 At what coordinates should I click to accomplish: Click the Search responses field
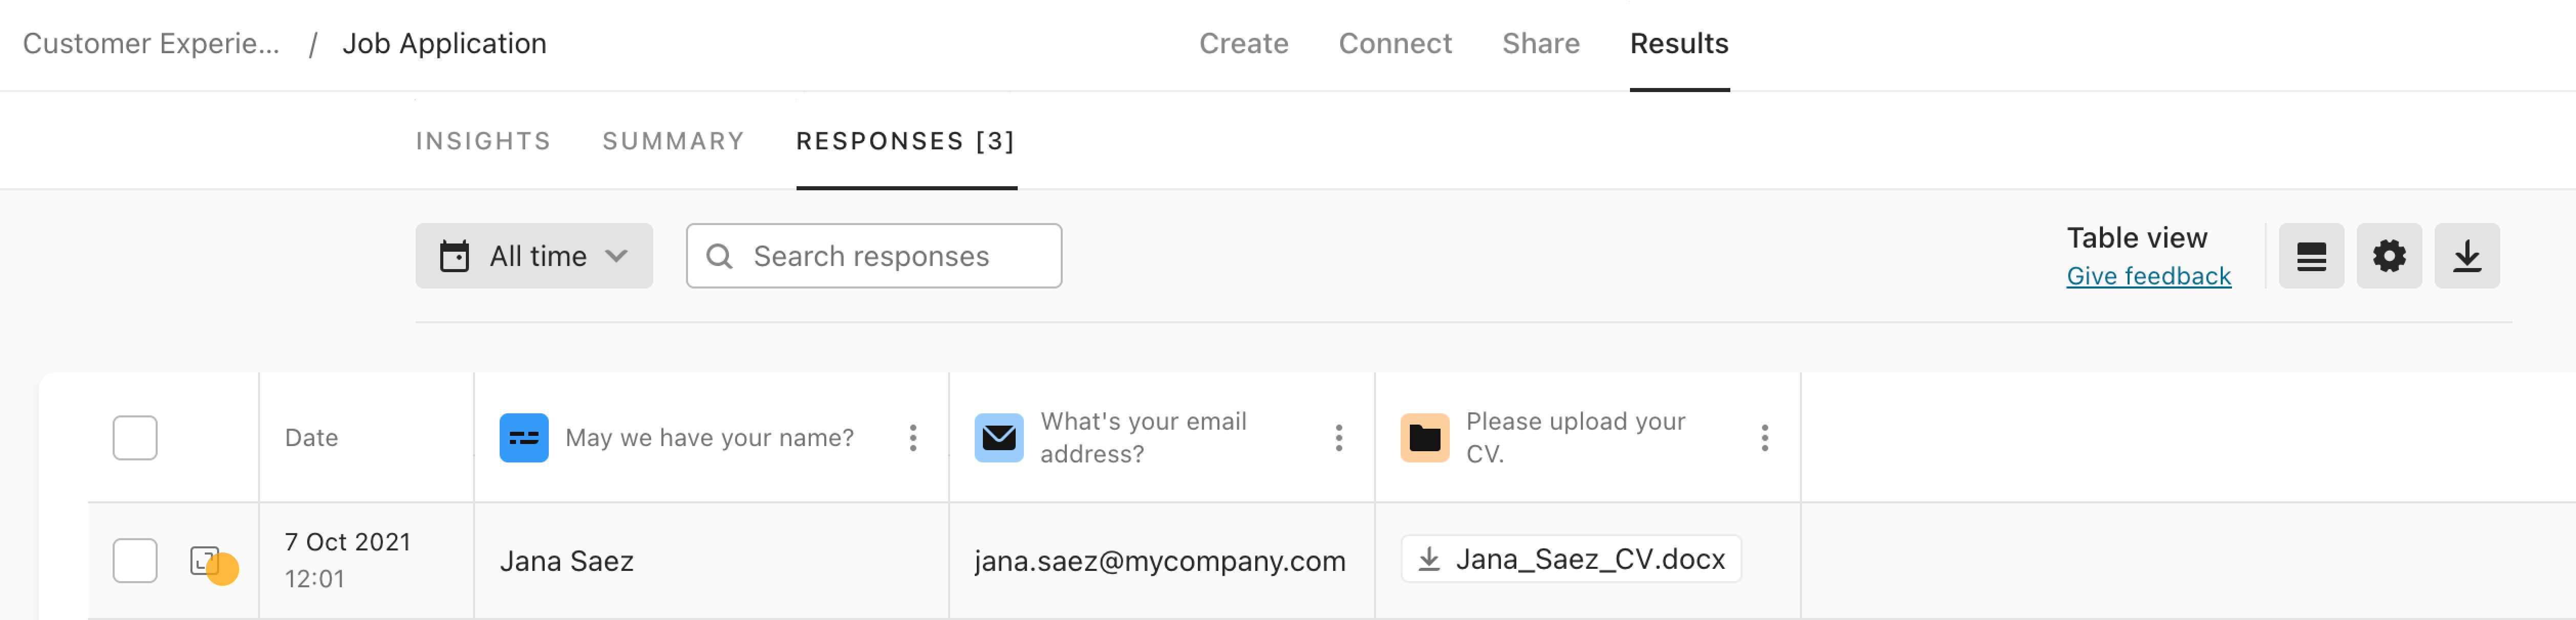tap(873, 256)
